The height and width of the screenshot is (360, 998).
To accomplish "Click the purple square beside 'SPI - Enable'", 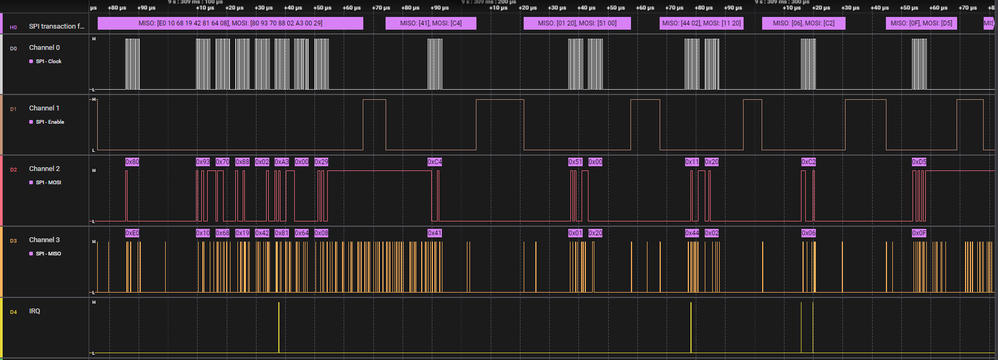I will click(x=31, y=121).
